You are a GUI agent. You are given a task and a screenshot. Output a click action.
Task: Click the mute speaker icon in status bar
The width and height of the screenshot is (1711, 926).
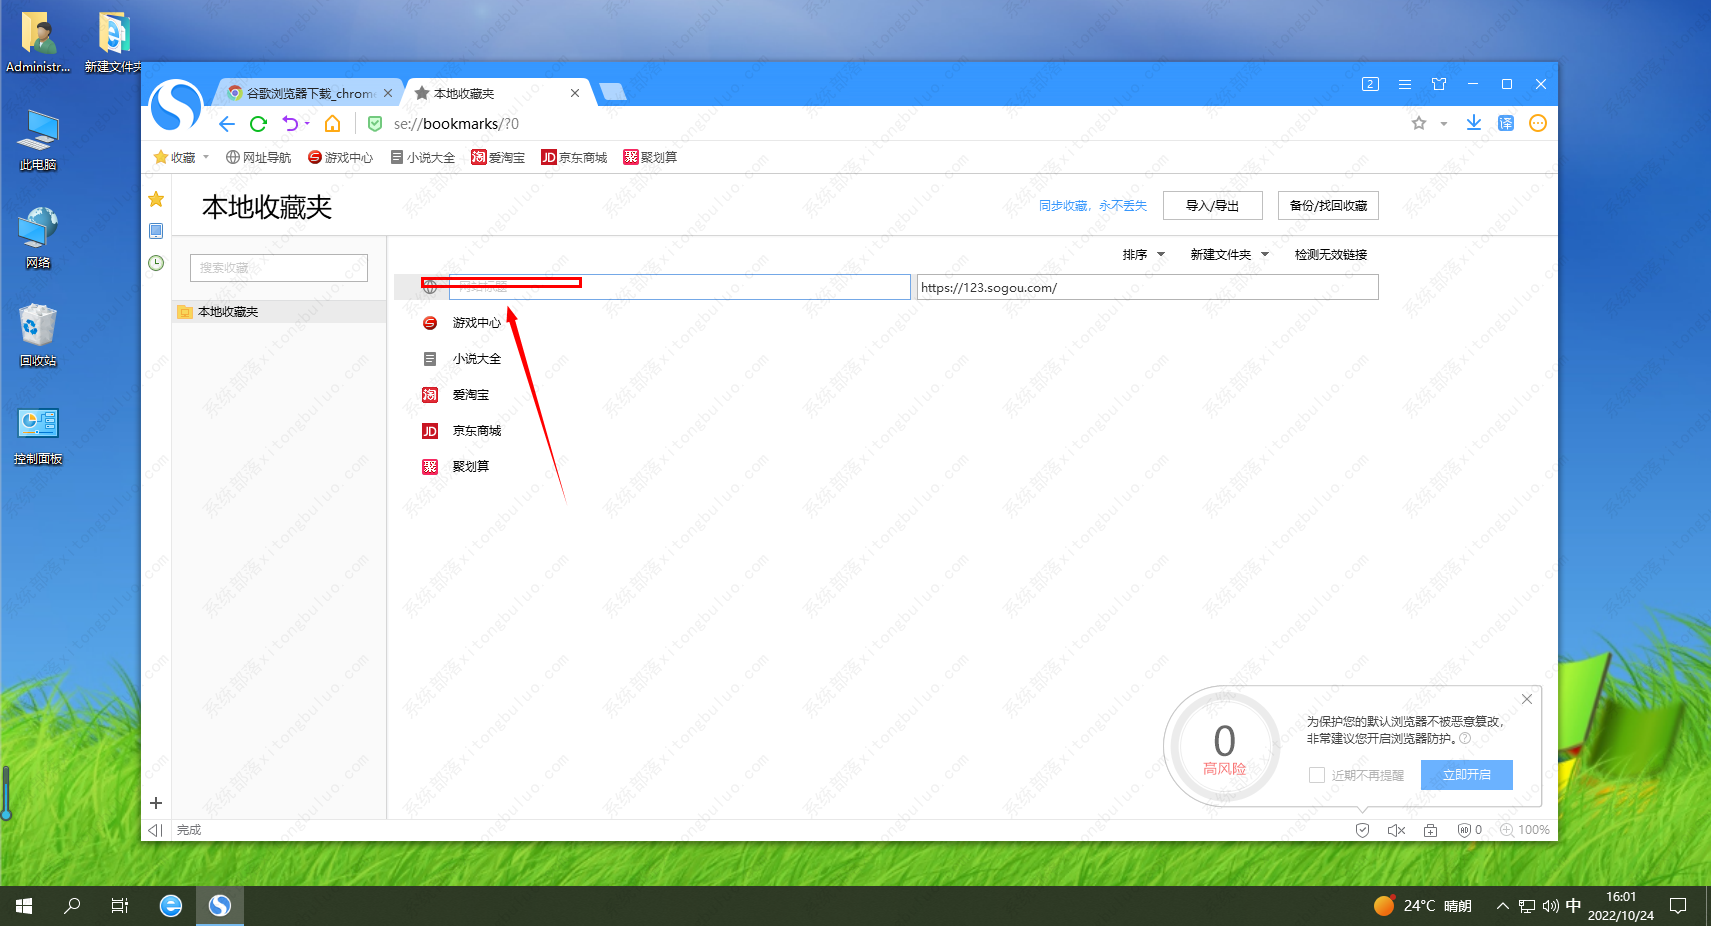1396,830
